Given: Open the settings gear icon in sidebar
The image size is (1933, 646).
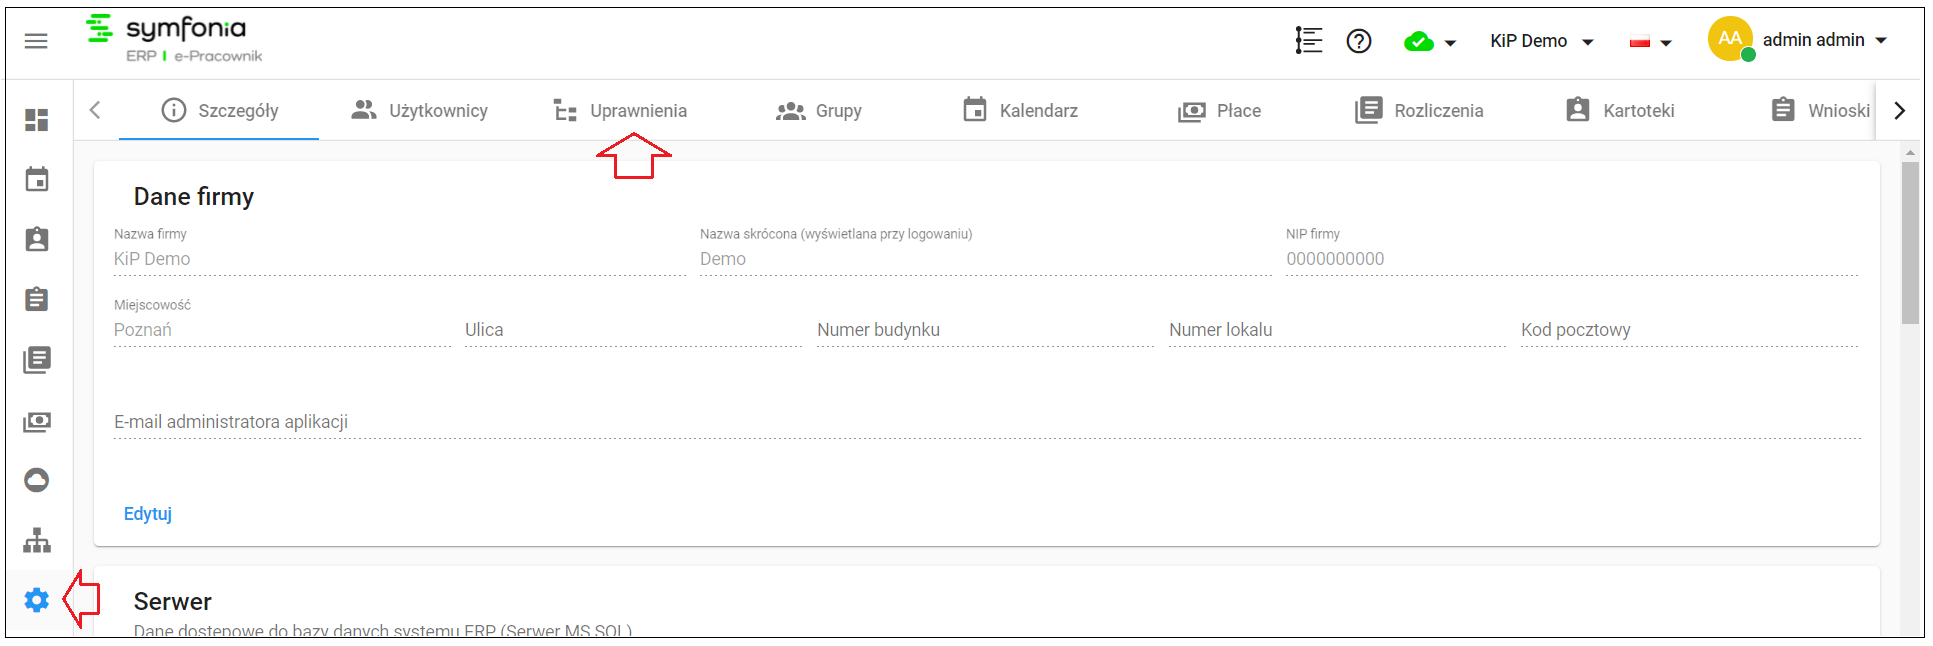Looking at the screenshot, I should [x=37, y=600].
